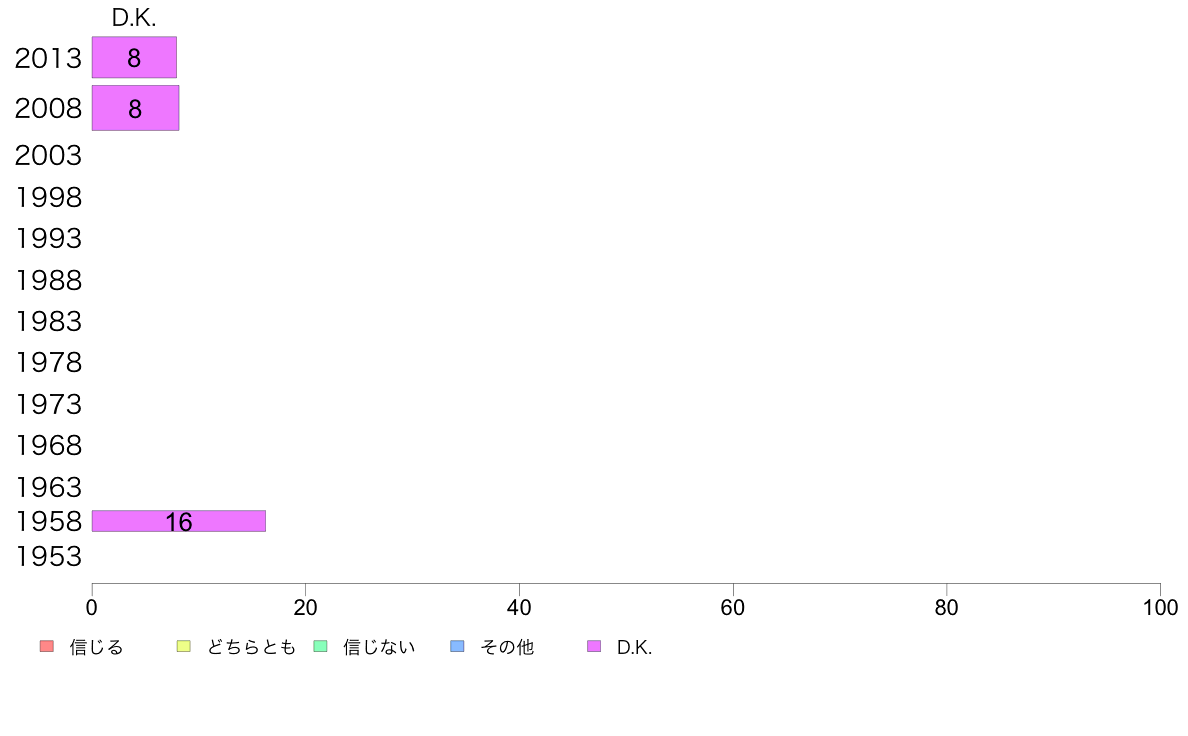Click the yellow どちらとも legend swatch
The width and height of the screenshot is (1188, 736).
point(183,646)
